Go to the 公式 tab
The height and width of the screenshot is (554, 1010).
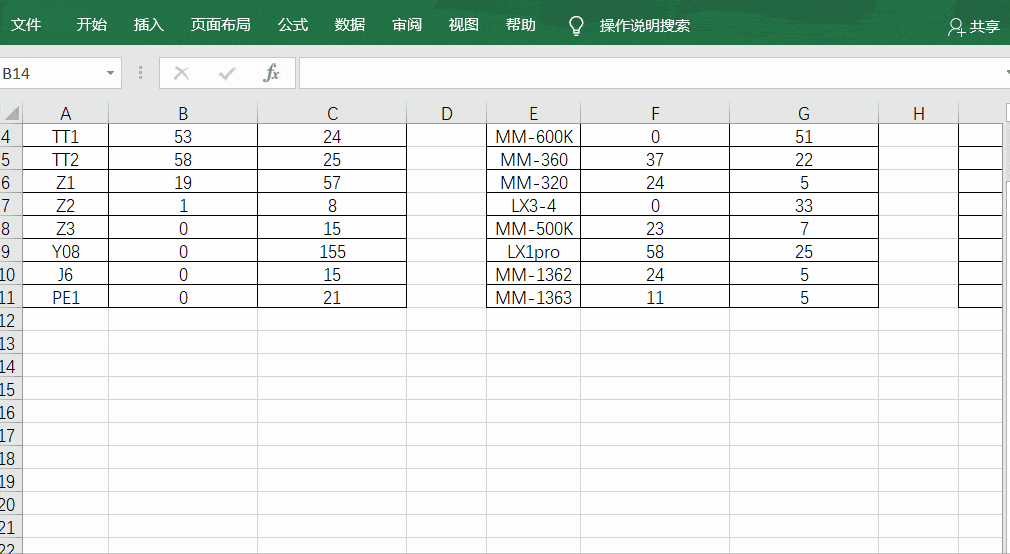293,25
